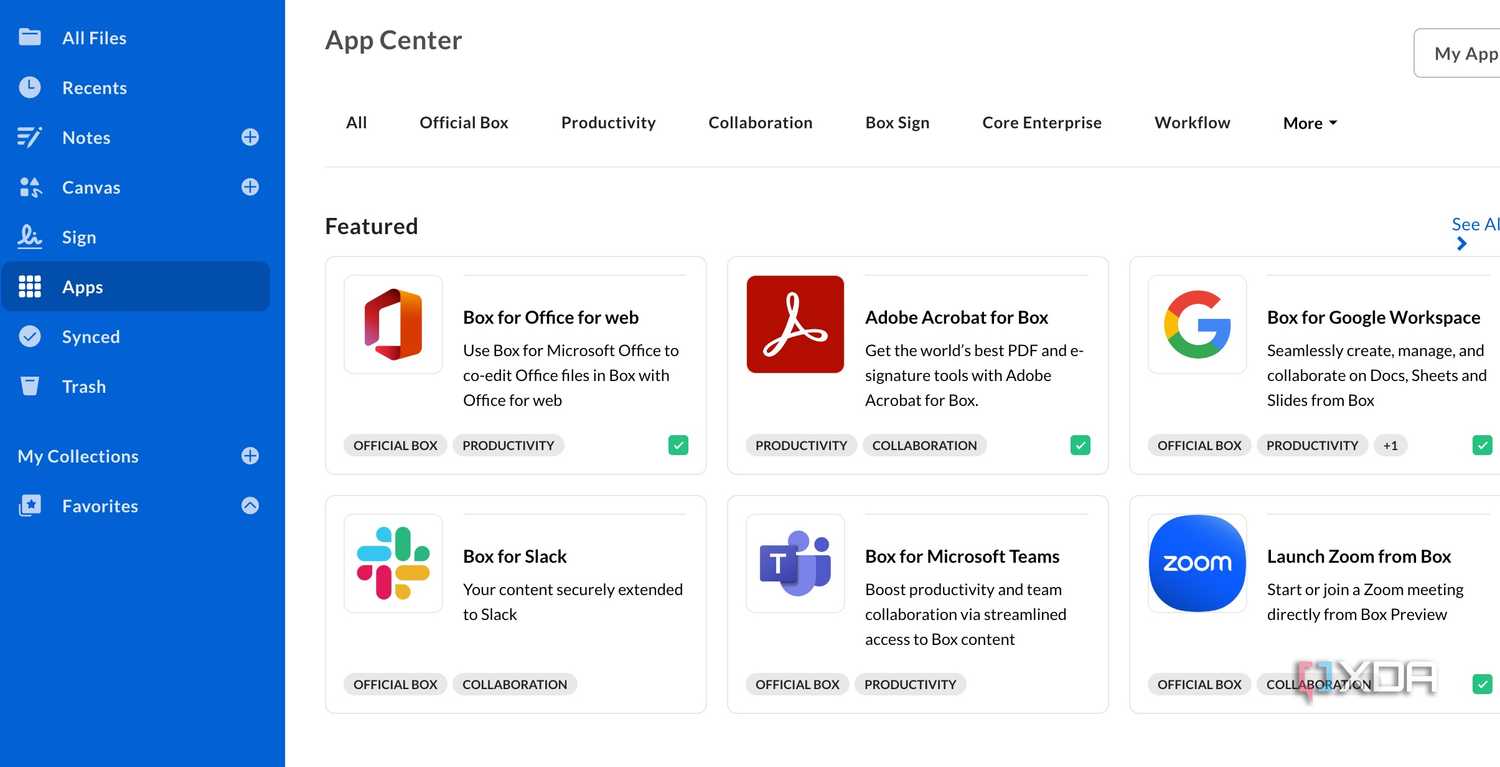Go to All Files in sidebar
The height and width of the screenshot is (767, 1500).
click(x=94, y=37)
